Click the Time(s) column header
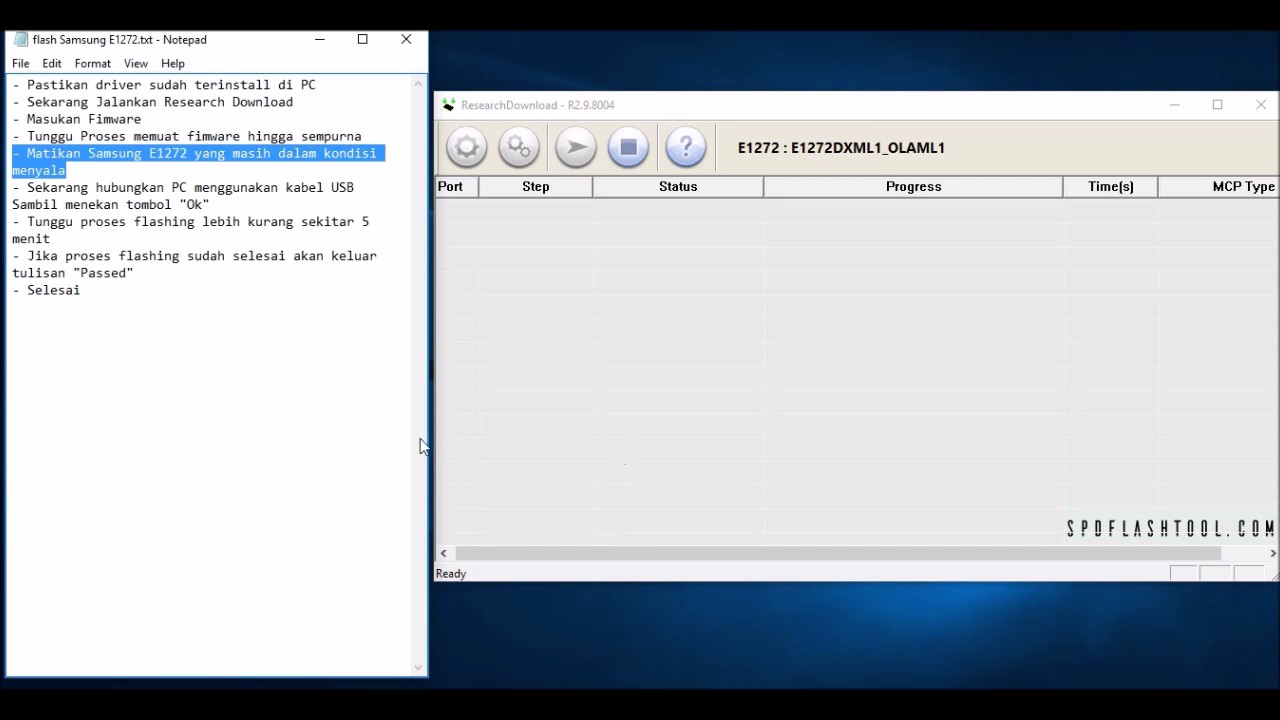The width and height of the screenshot is (1280, 720). tap(1111, 187)
